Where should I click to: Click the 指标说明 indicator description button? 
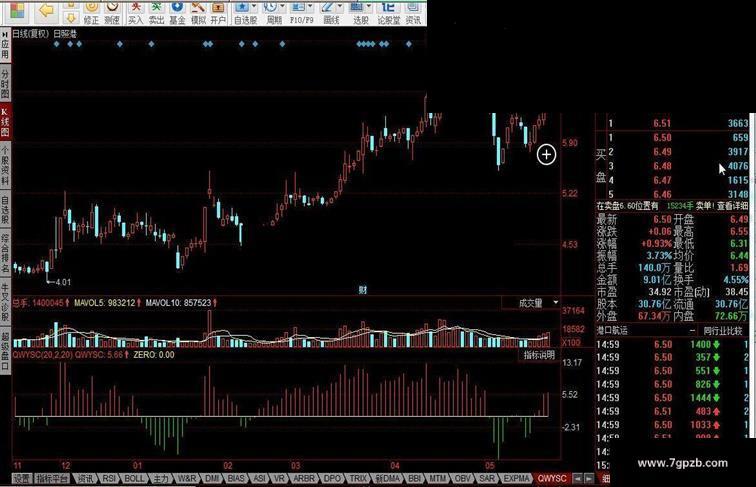[x=540, y=355]
